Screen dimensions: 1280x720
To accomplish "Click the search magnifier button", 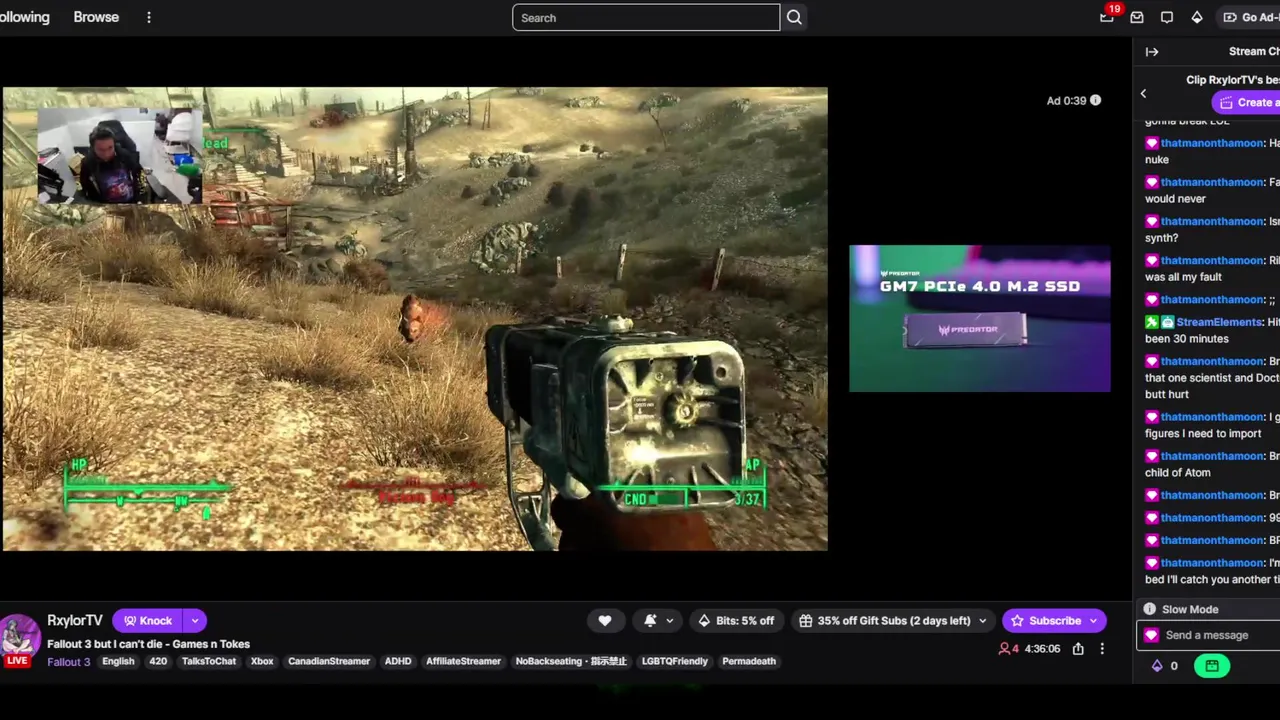I will [x=794, y=17].
